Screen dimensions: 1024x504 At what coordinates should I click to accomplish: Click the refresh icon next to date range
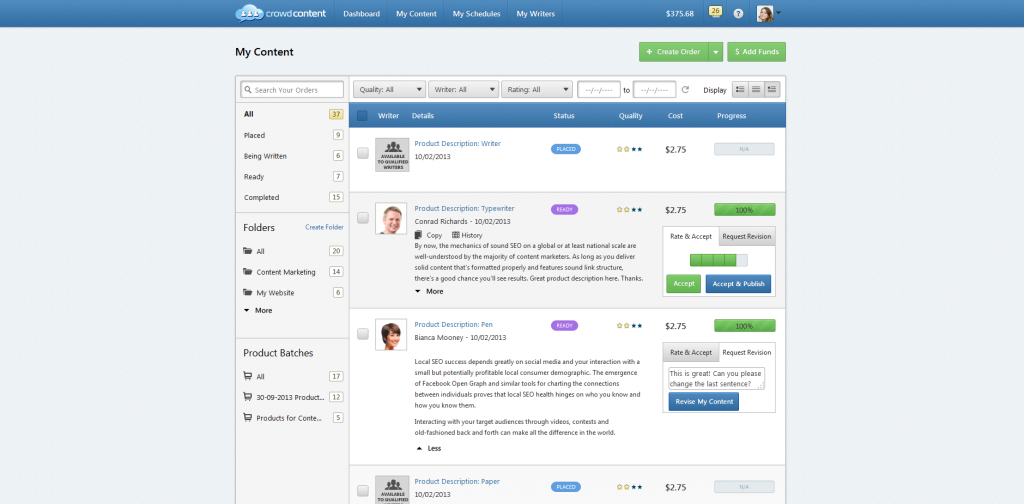[x=685, y=90]
